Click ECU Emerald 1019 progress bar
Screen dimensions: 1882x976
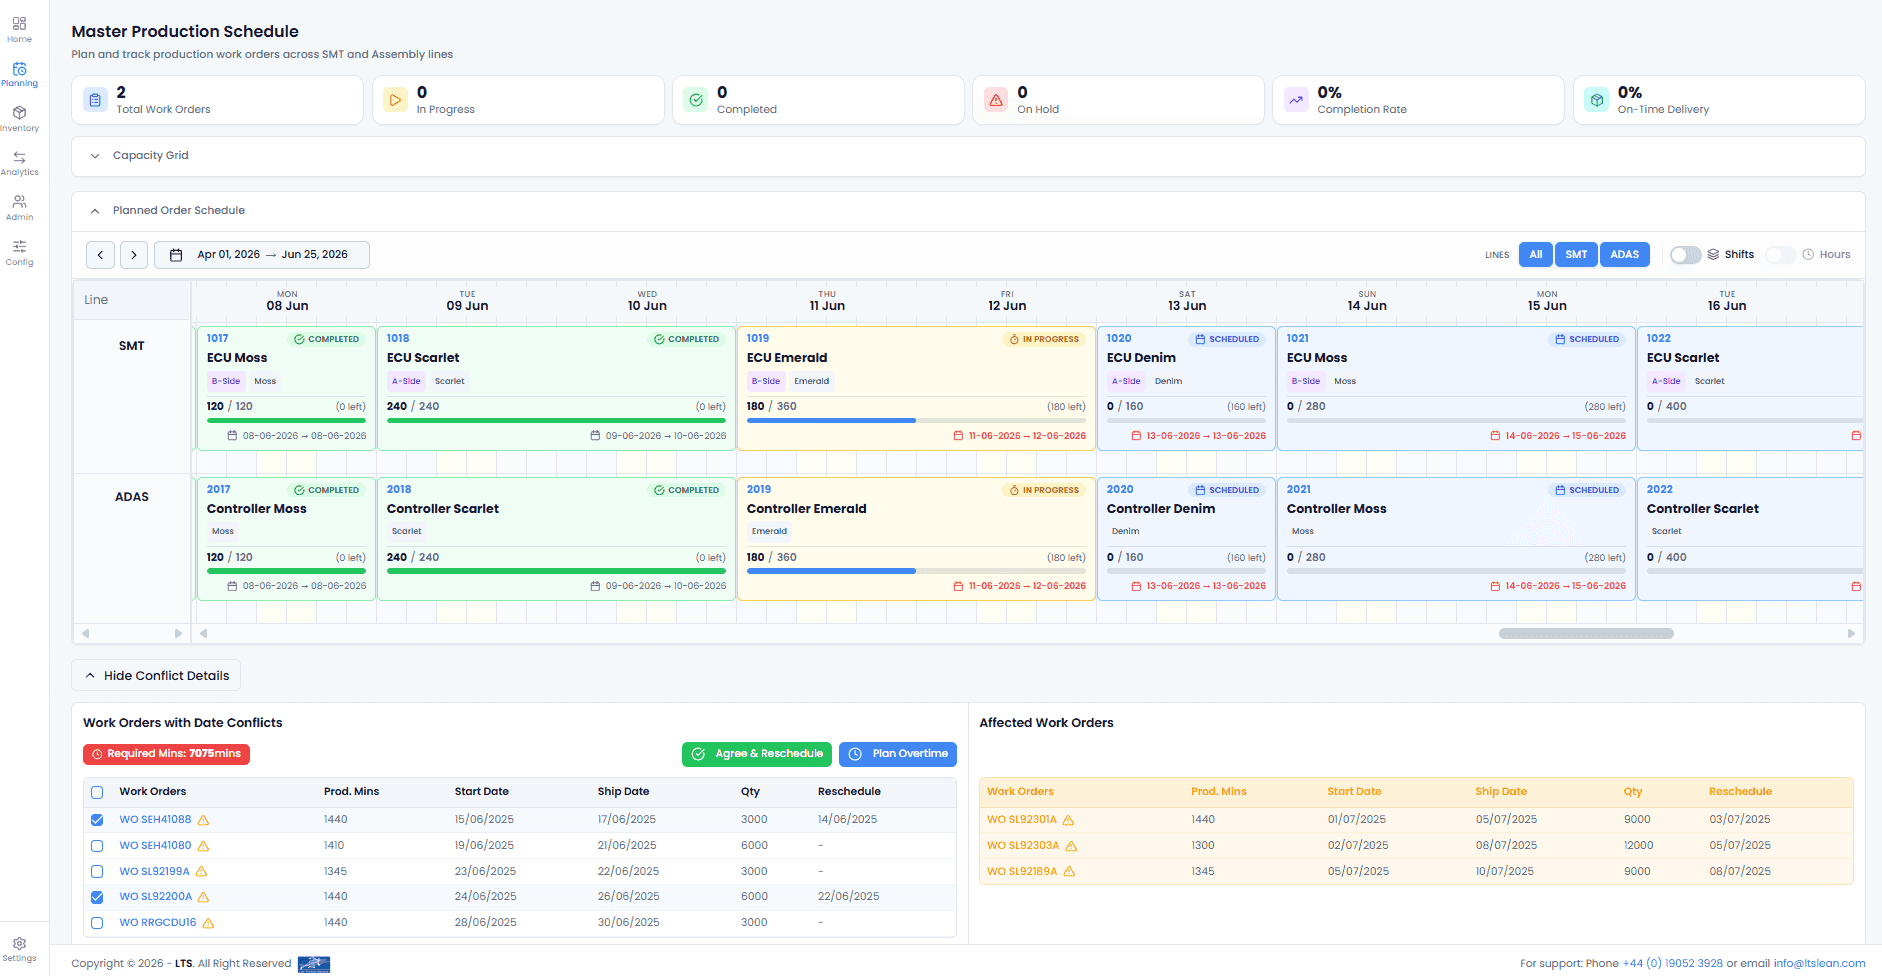(916, 421)
